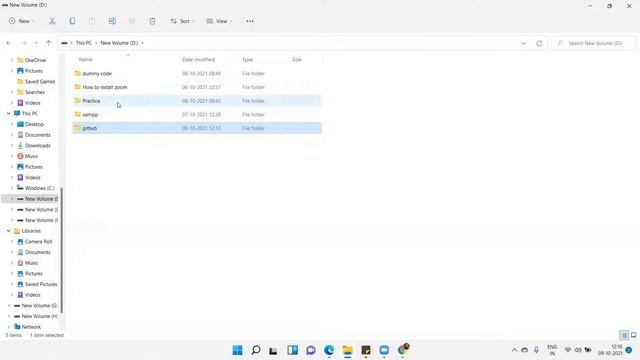Open Zoom from the taskbar
The height and width of the screenshot is (360, 640).
[384, 350]
